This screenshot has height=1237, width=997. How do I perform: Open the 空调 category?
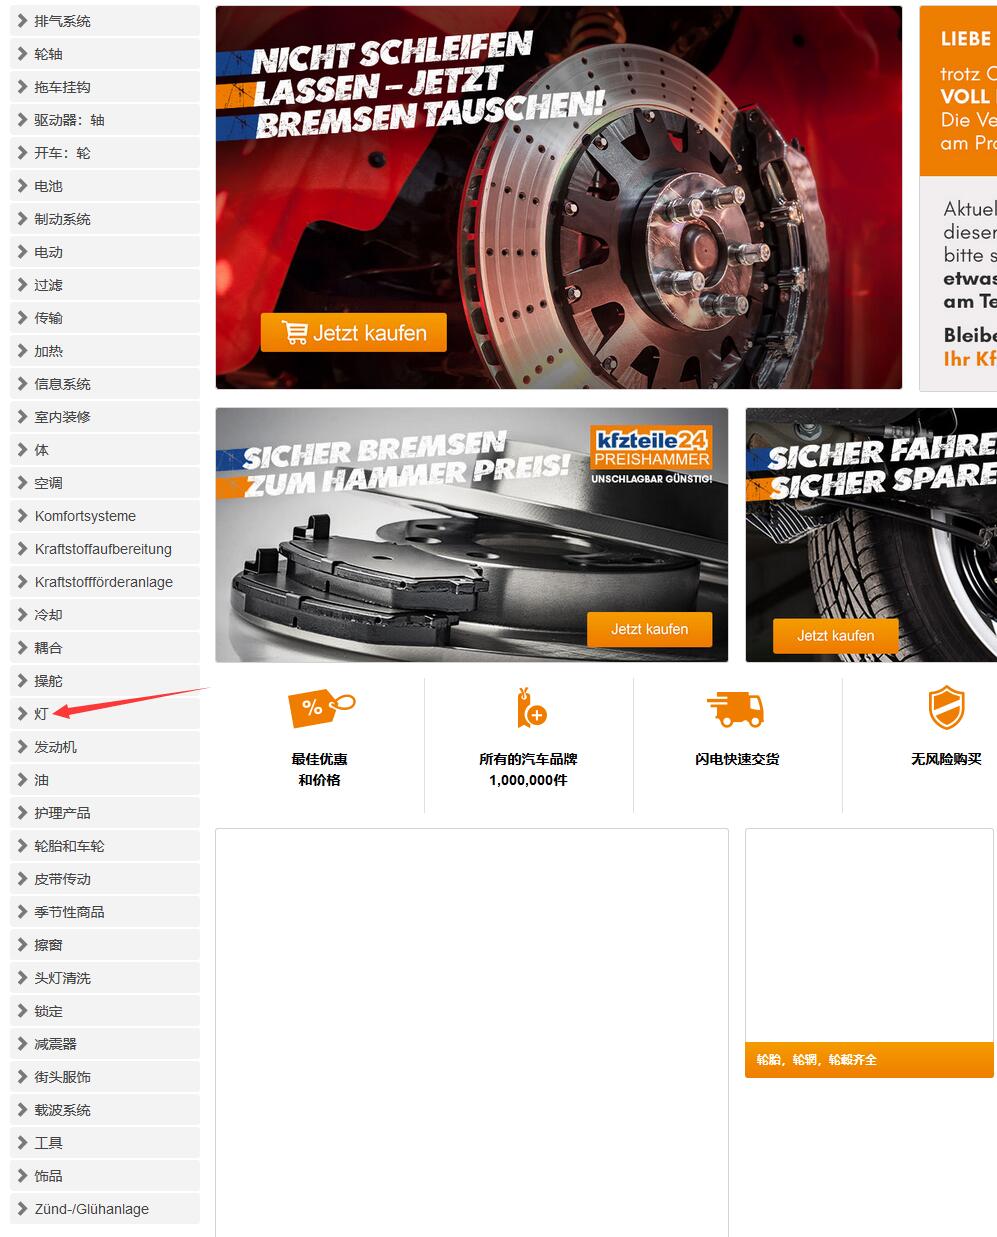coord(104,483)
